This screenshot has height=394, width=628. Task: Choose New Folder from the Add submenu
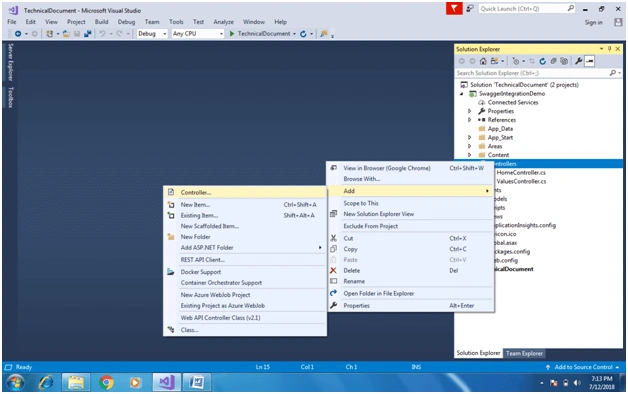(x=245, y=237)
